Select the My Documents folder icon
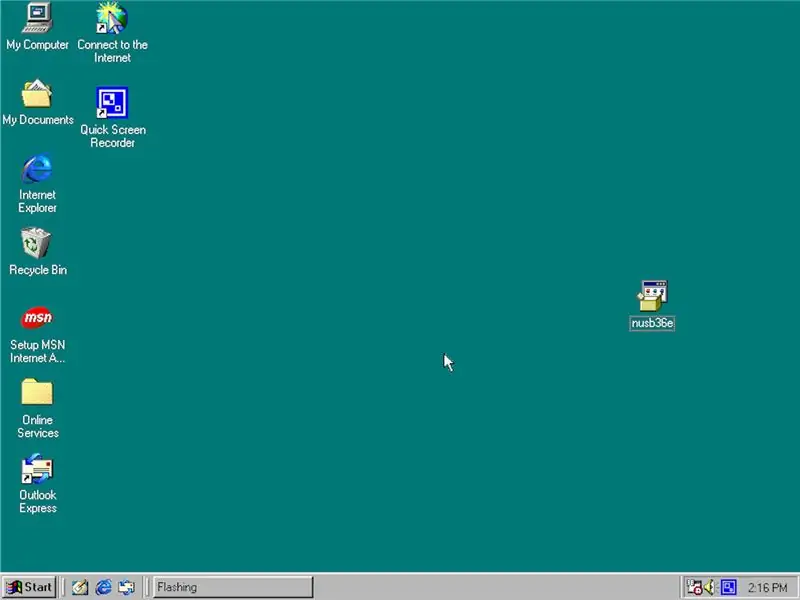This screenshot has height=600, width=800. pyautogui.click(x=37, y=93)
